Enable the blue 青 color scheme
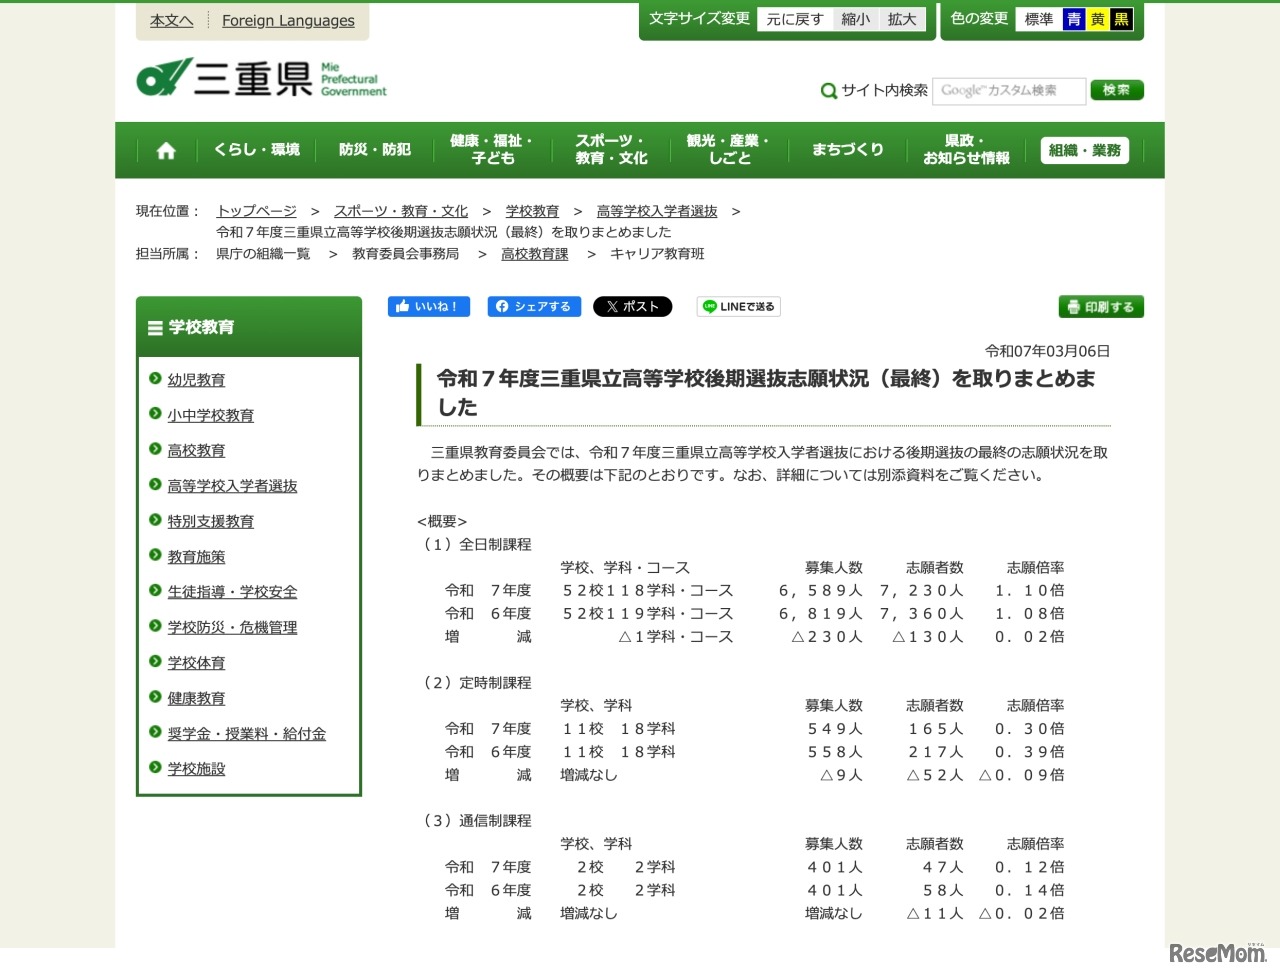The height and width of the screenshot is (976, 1280). (1072, 18)
